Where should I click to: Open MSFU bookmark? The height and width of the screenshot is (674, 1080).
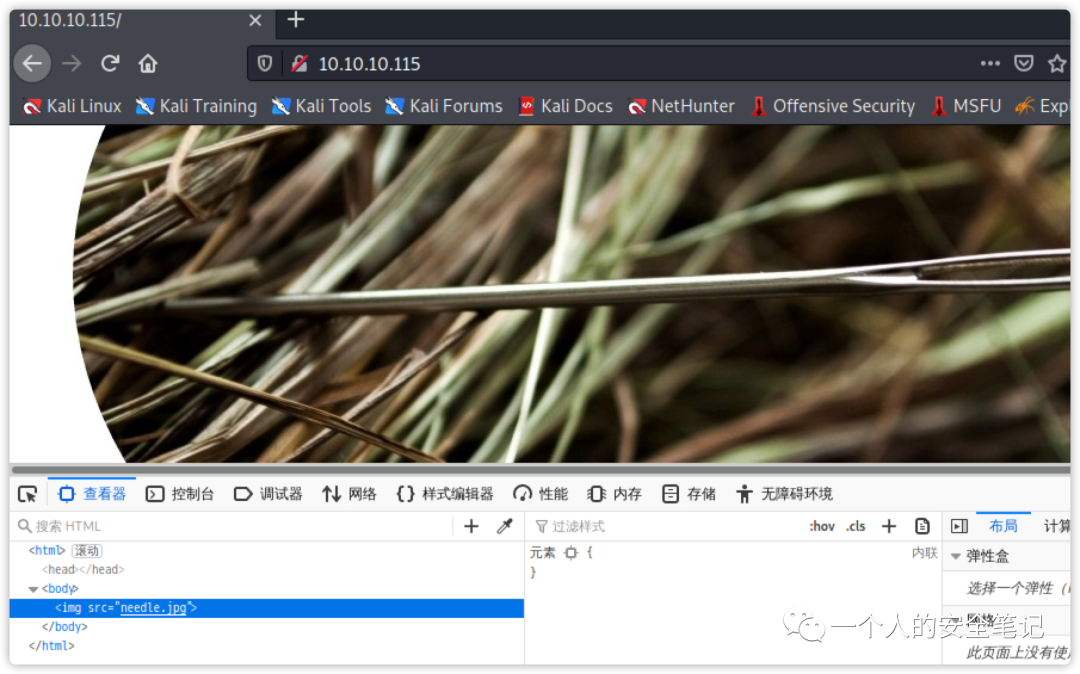point(966,106)
